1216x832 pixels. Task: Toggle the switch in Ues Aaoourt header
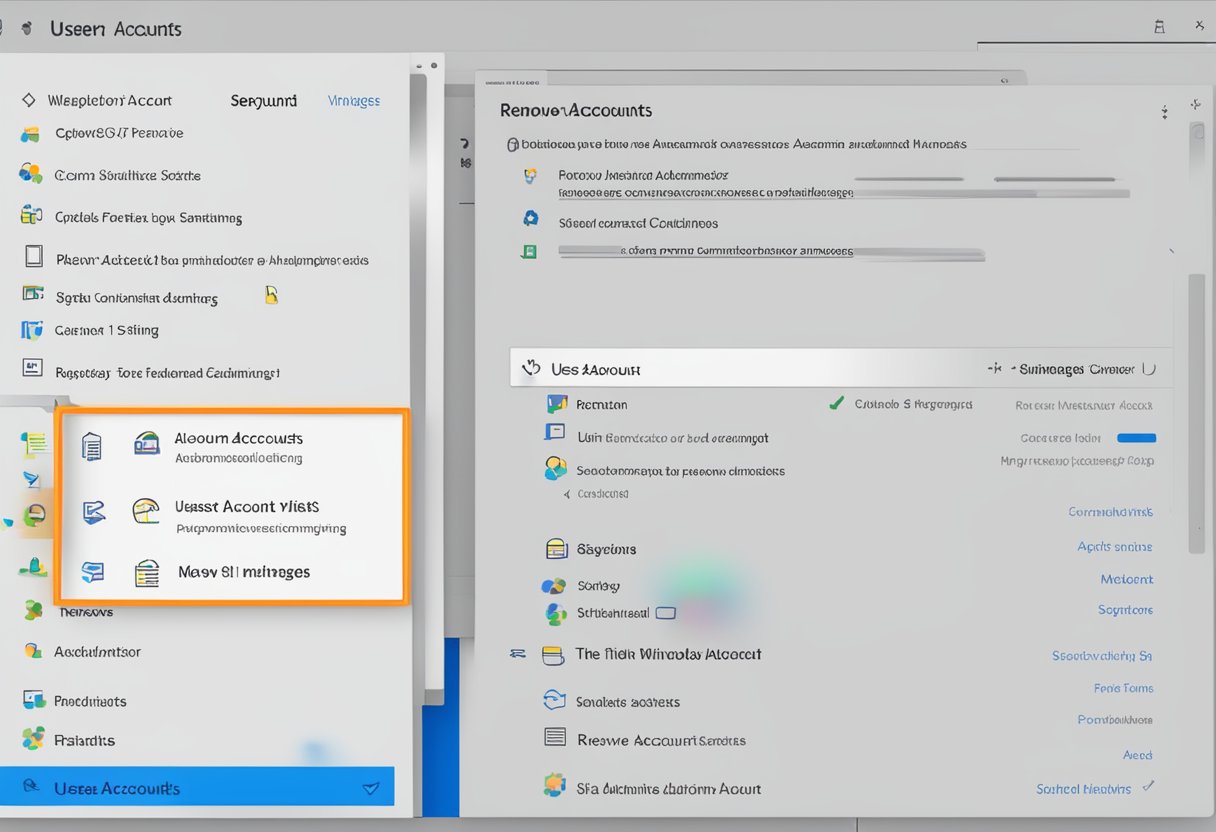1148,368
